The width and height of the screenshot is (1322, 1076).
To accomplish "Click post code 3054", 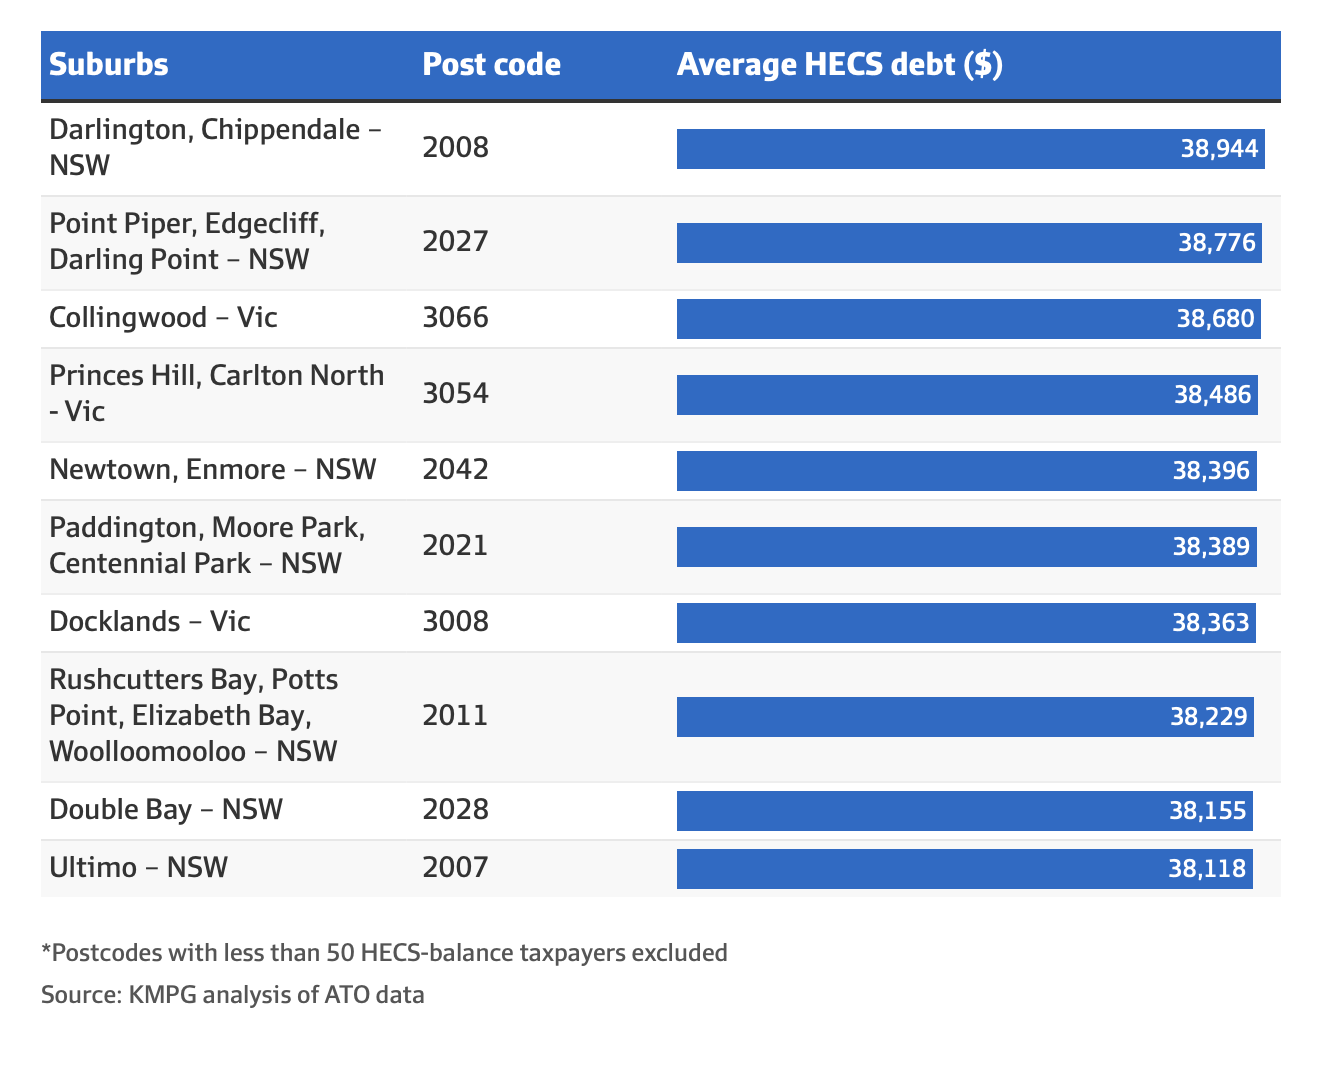I will click(456, 394).
